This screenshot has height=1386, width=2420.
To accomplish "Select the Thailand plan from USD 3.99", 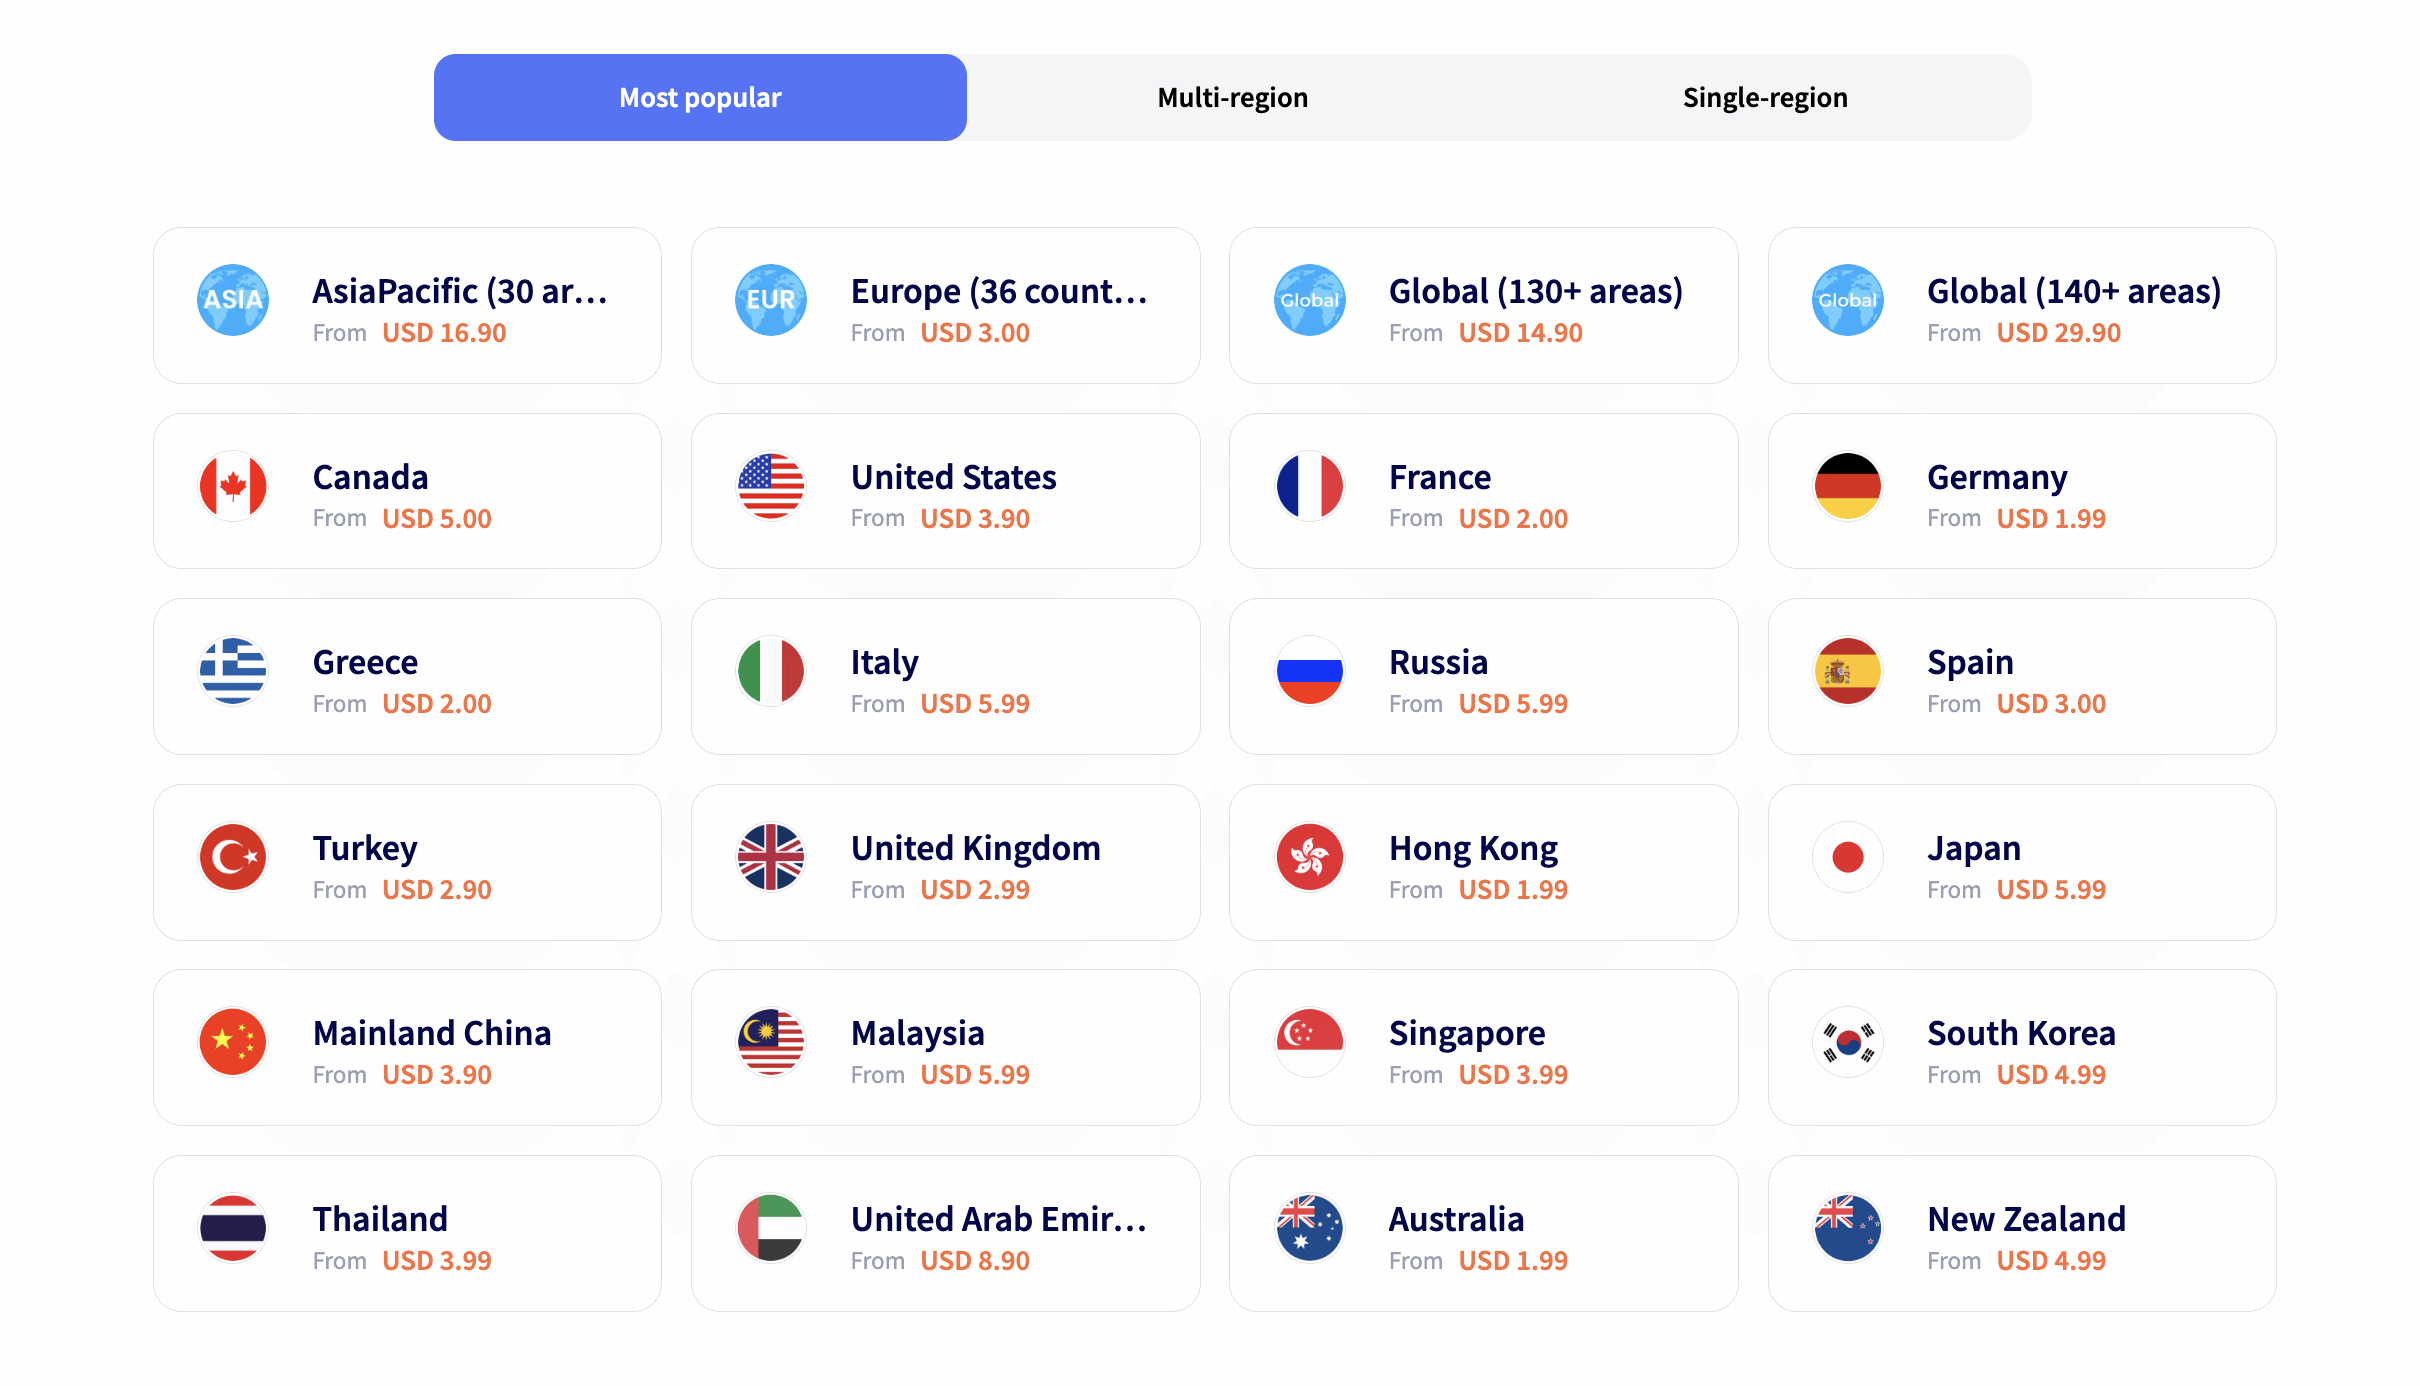I will 406,1233.
